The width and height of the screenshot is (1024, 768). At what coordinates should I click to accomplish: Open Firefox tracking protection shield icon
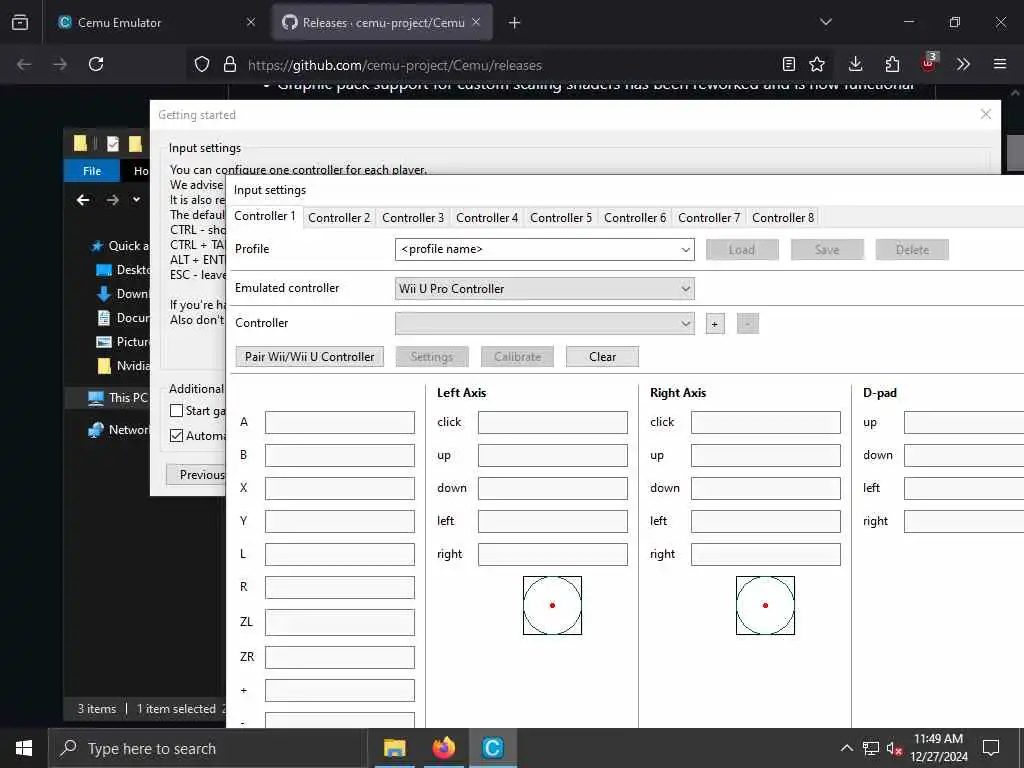tap(202, 65)
